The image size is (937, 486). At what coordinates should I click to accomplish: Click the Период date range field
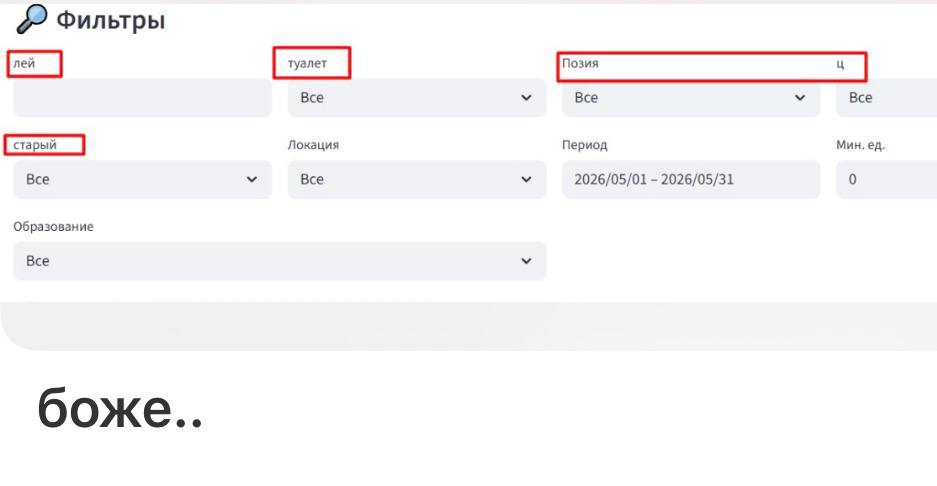[x=691, y=179]
